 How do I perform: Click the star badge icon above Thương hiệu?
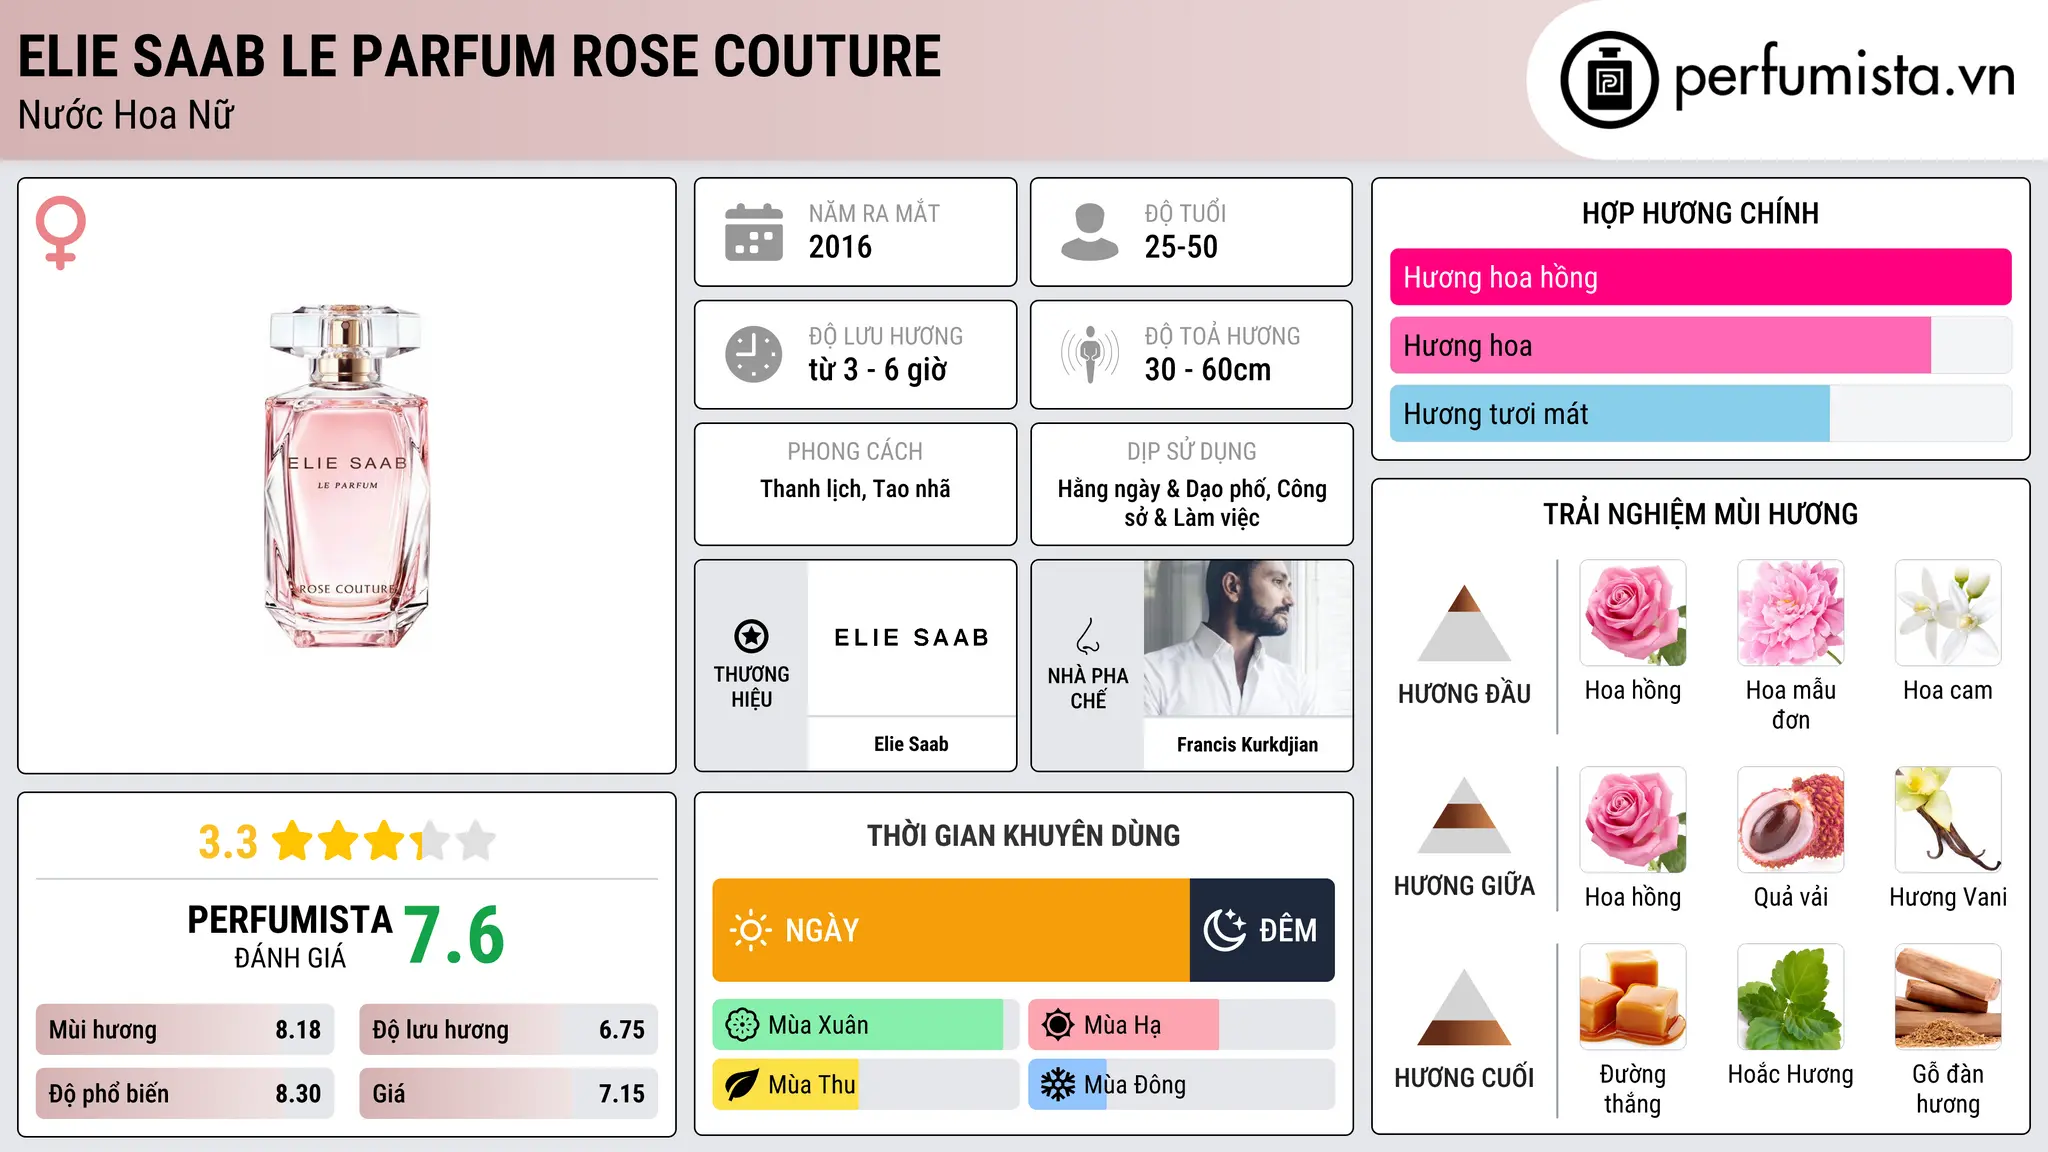pyautogui.click(x=751, y=636)
